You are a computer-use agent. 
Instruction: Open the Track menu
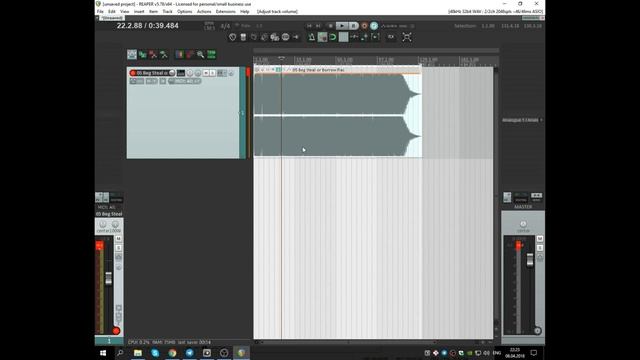coord(167,11)
